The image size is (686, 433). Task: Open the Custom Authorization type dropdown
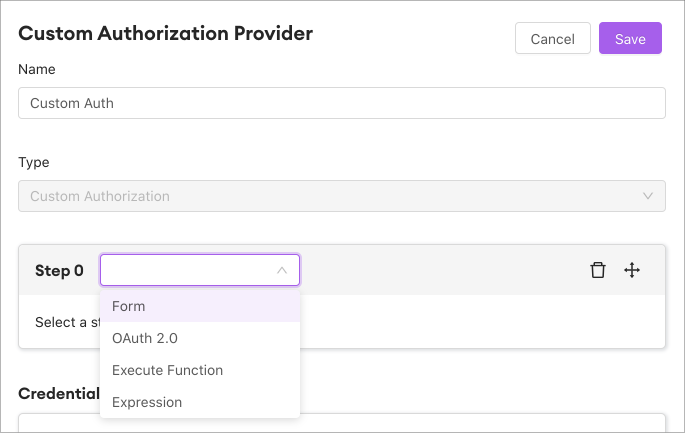click(x=341, y=196)
